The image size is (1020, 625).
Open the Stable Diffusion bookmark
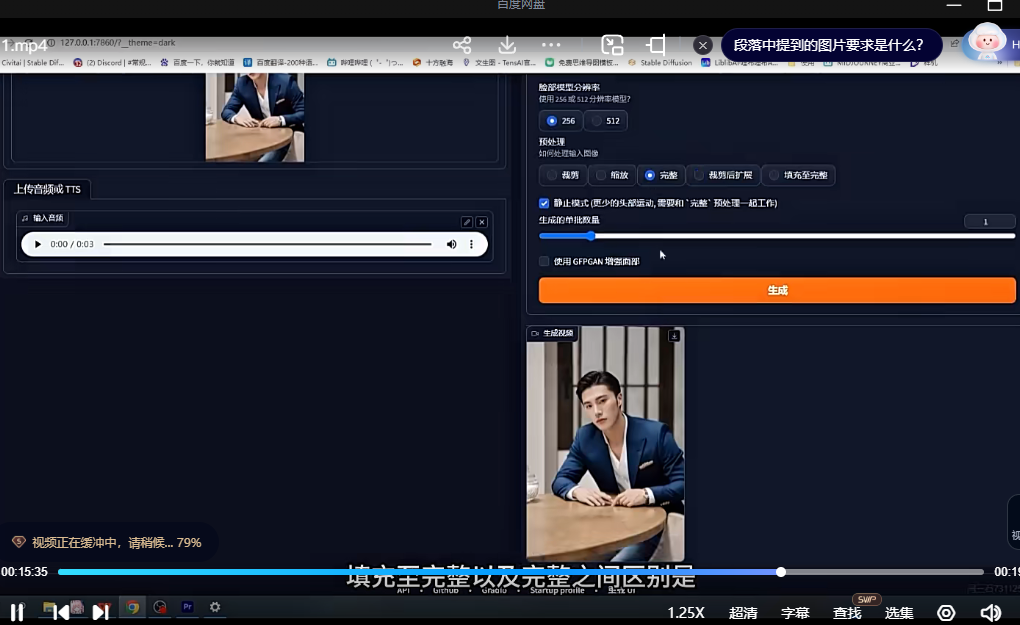[x=660, y=63]
